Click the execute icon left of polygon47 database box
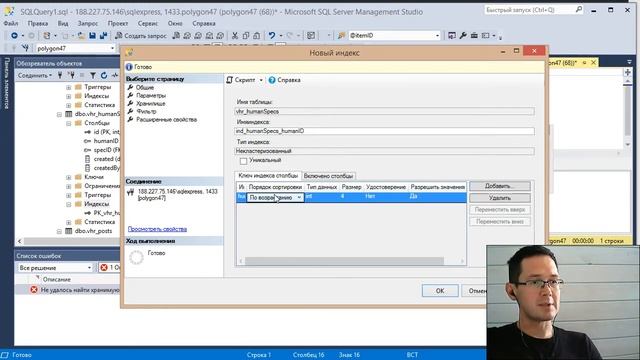This screenshot has width=640, height=360. pyautogui.click(x=25, y=48)
